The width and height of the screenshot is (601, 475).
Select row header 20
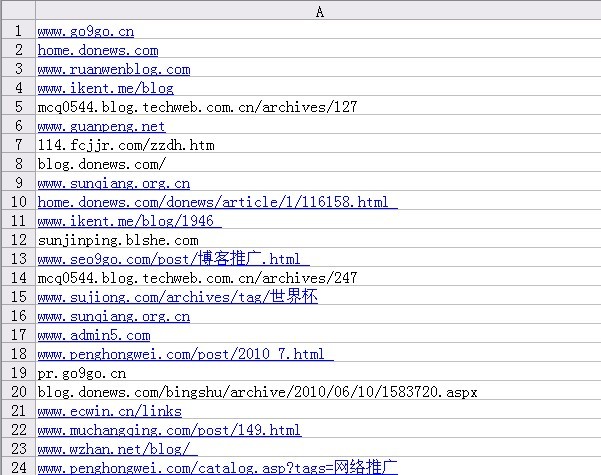coord(18,391)
